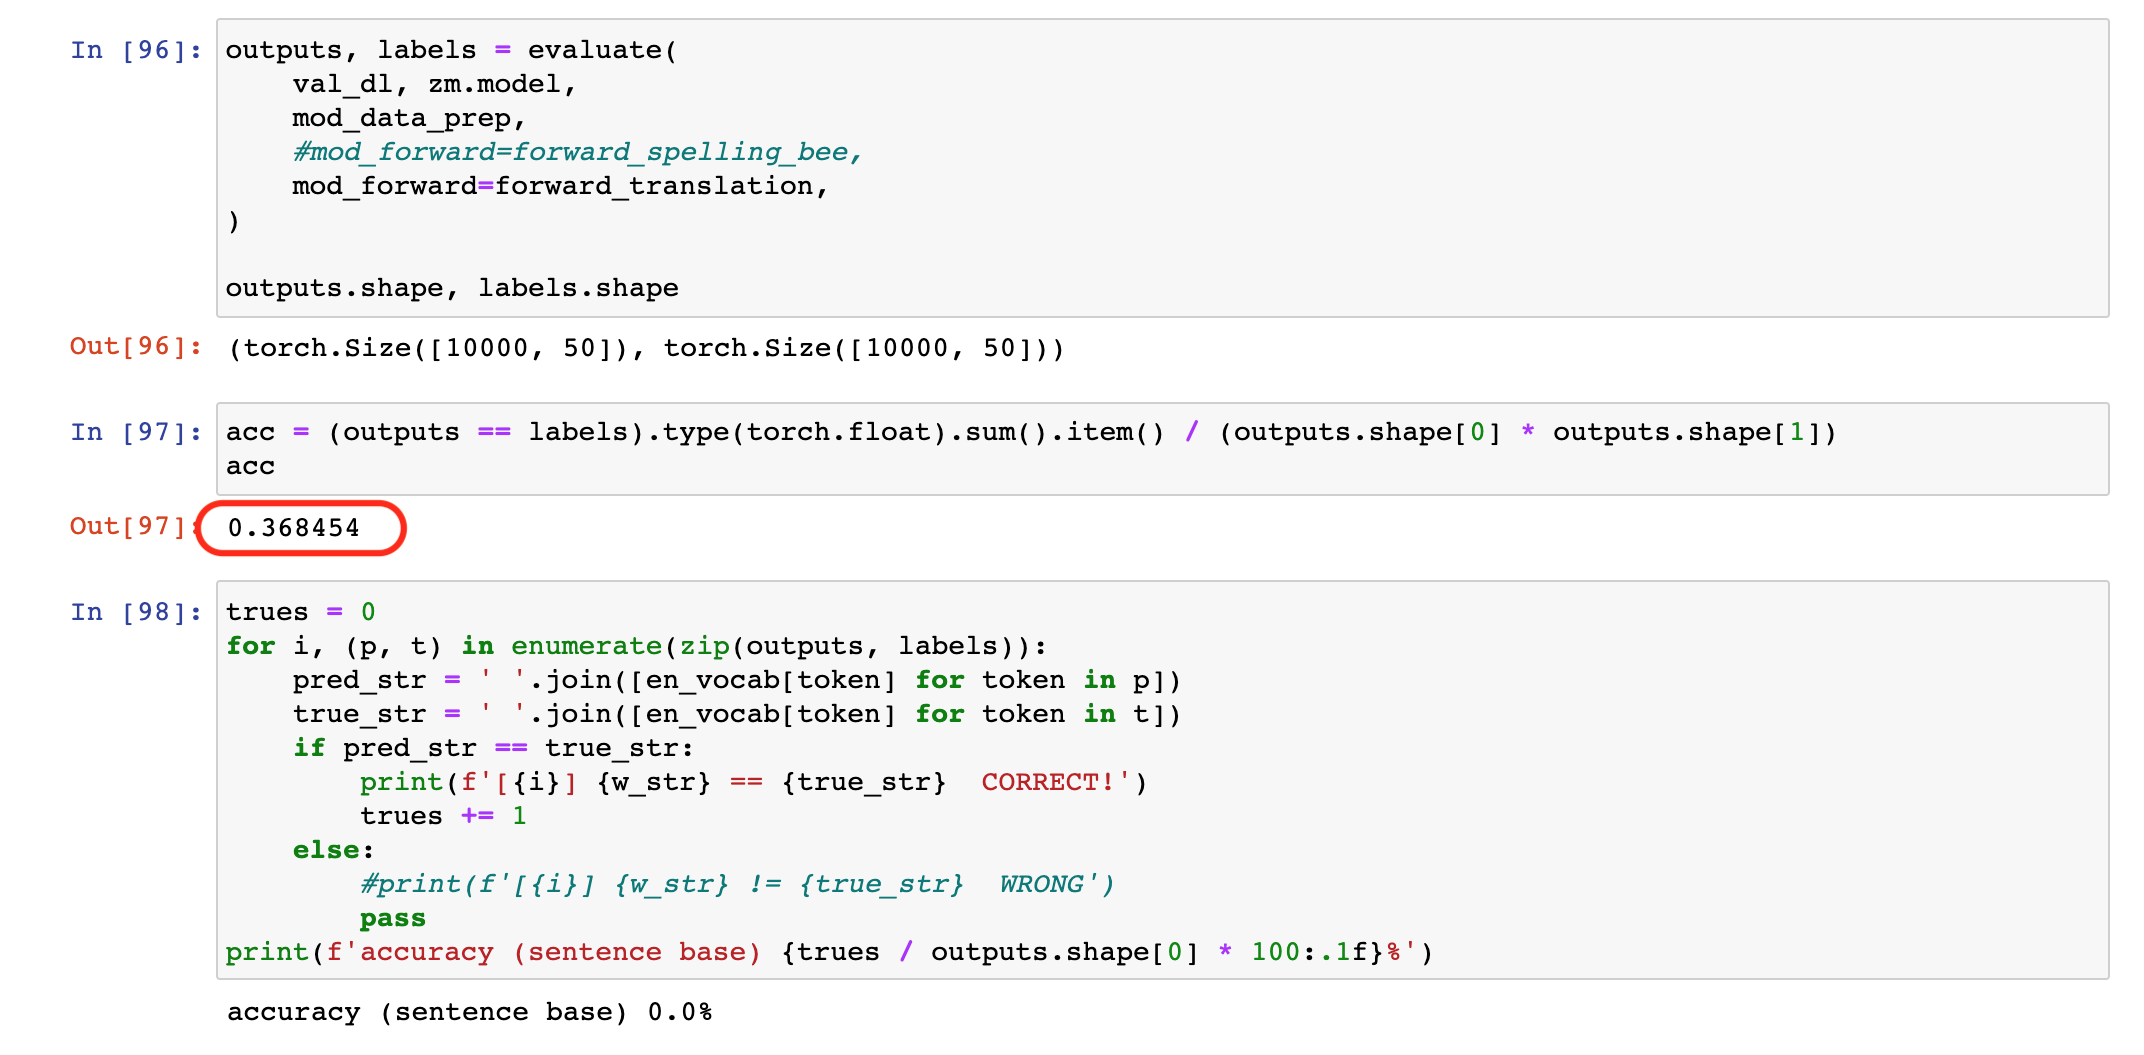Click the Out[96] output label
The image size is (2144, 1055).
tap(136, 346)
